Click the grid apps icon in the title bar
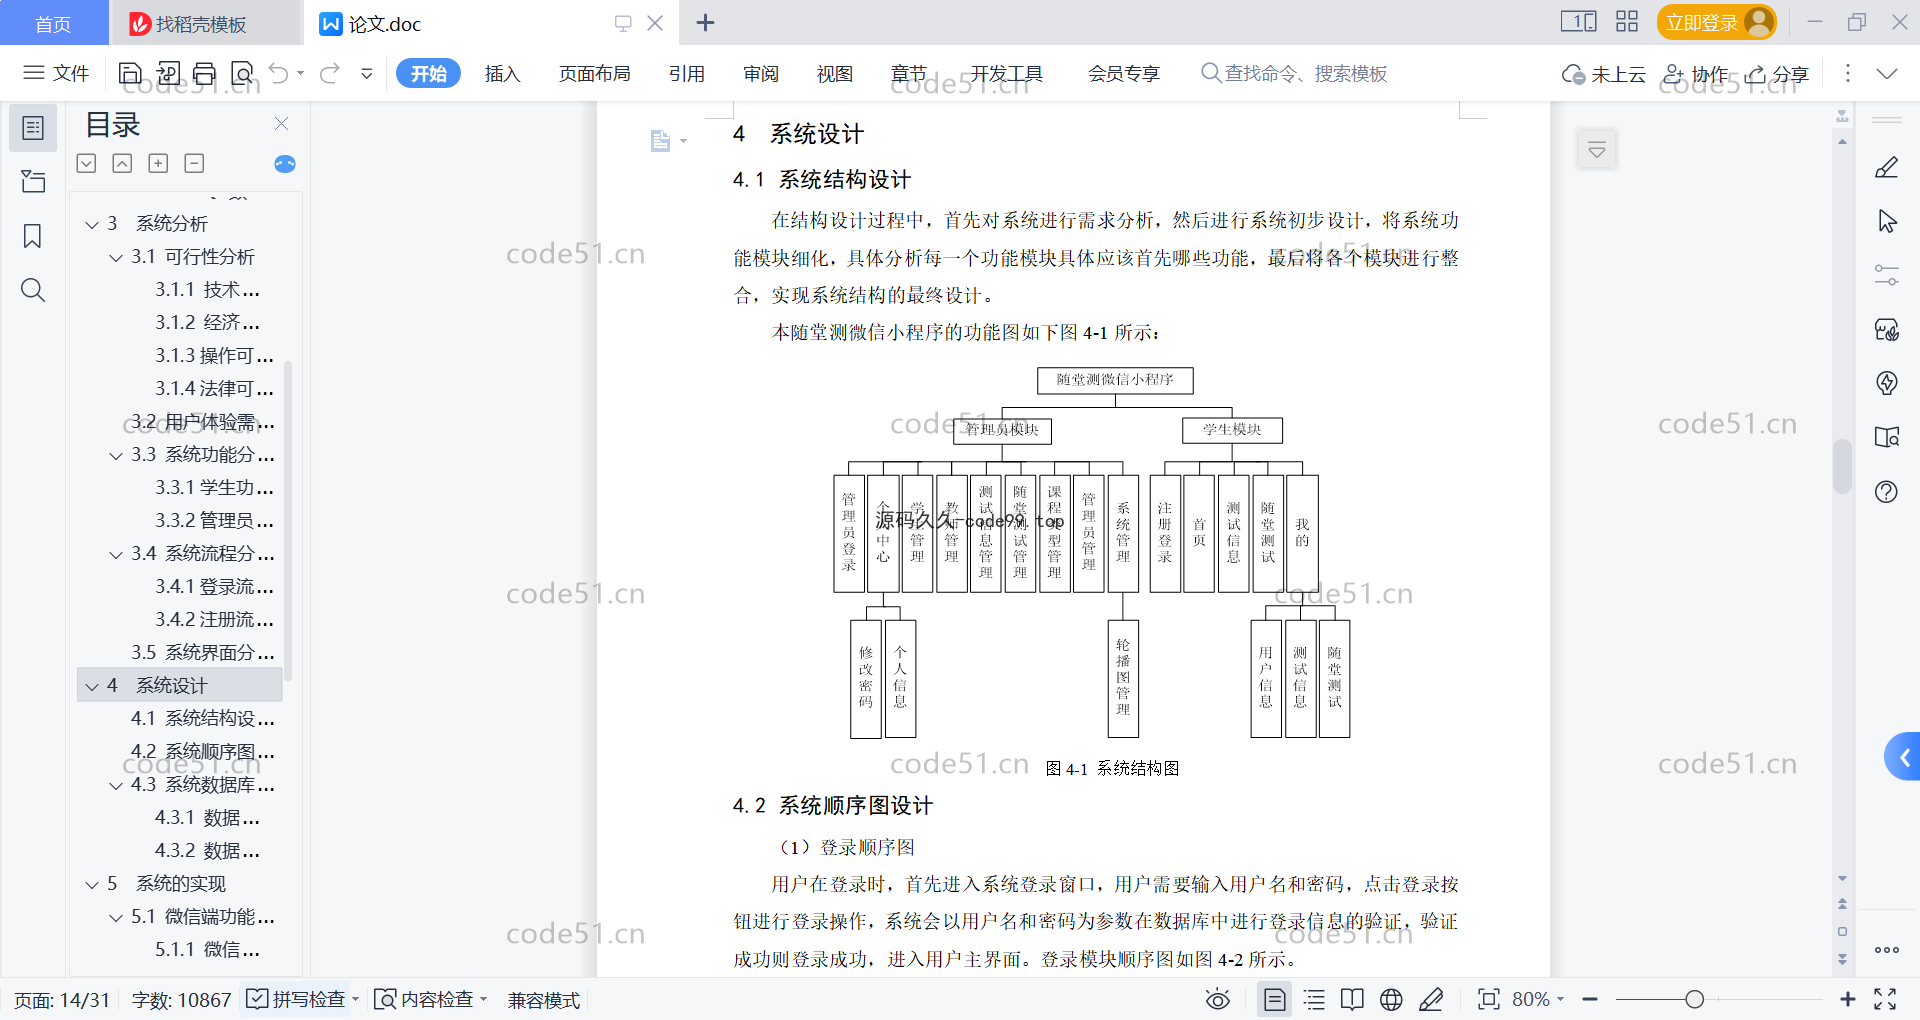 point(1627,22)
